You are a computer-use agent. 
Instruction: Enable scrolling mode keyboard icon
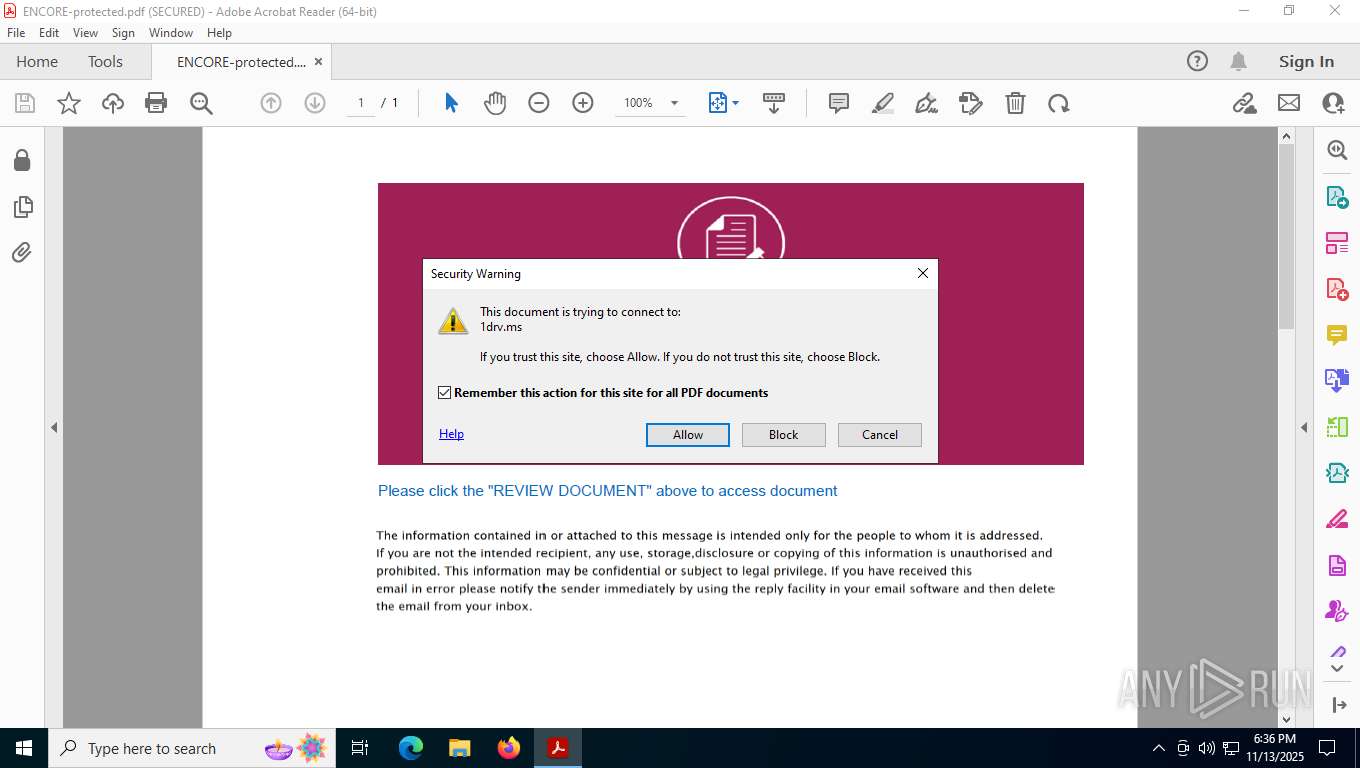pos(773,103)
